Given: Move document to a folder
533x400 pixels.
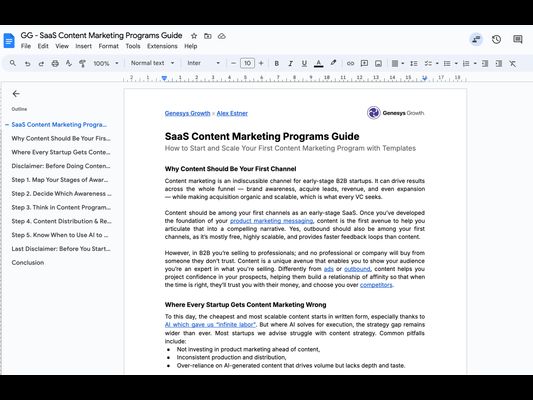Looking at the screenshot, I should 208,36.
